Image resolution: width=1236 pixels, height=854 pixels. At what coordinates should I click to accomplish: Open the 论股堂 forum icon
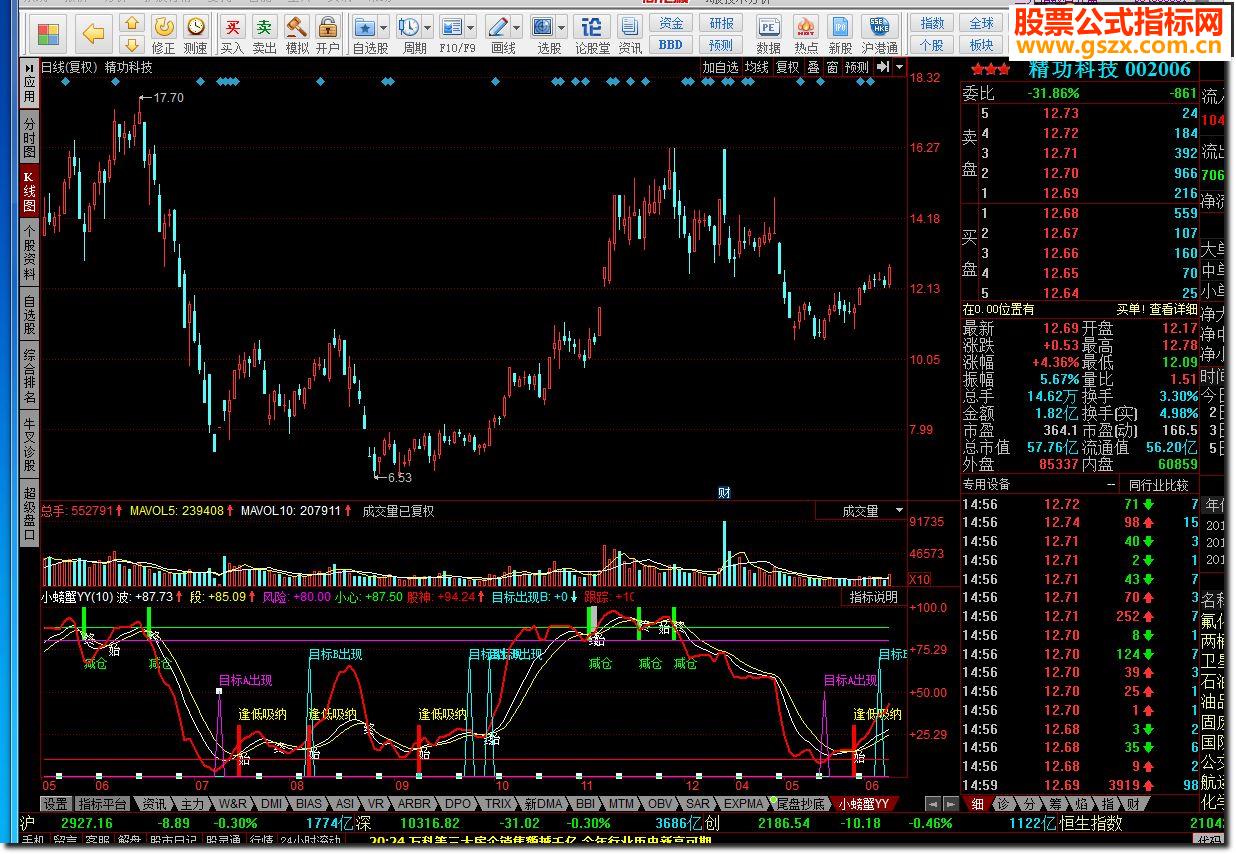pyautogui.click(x=592, y=35)
